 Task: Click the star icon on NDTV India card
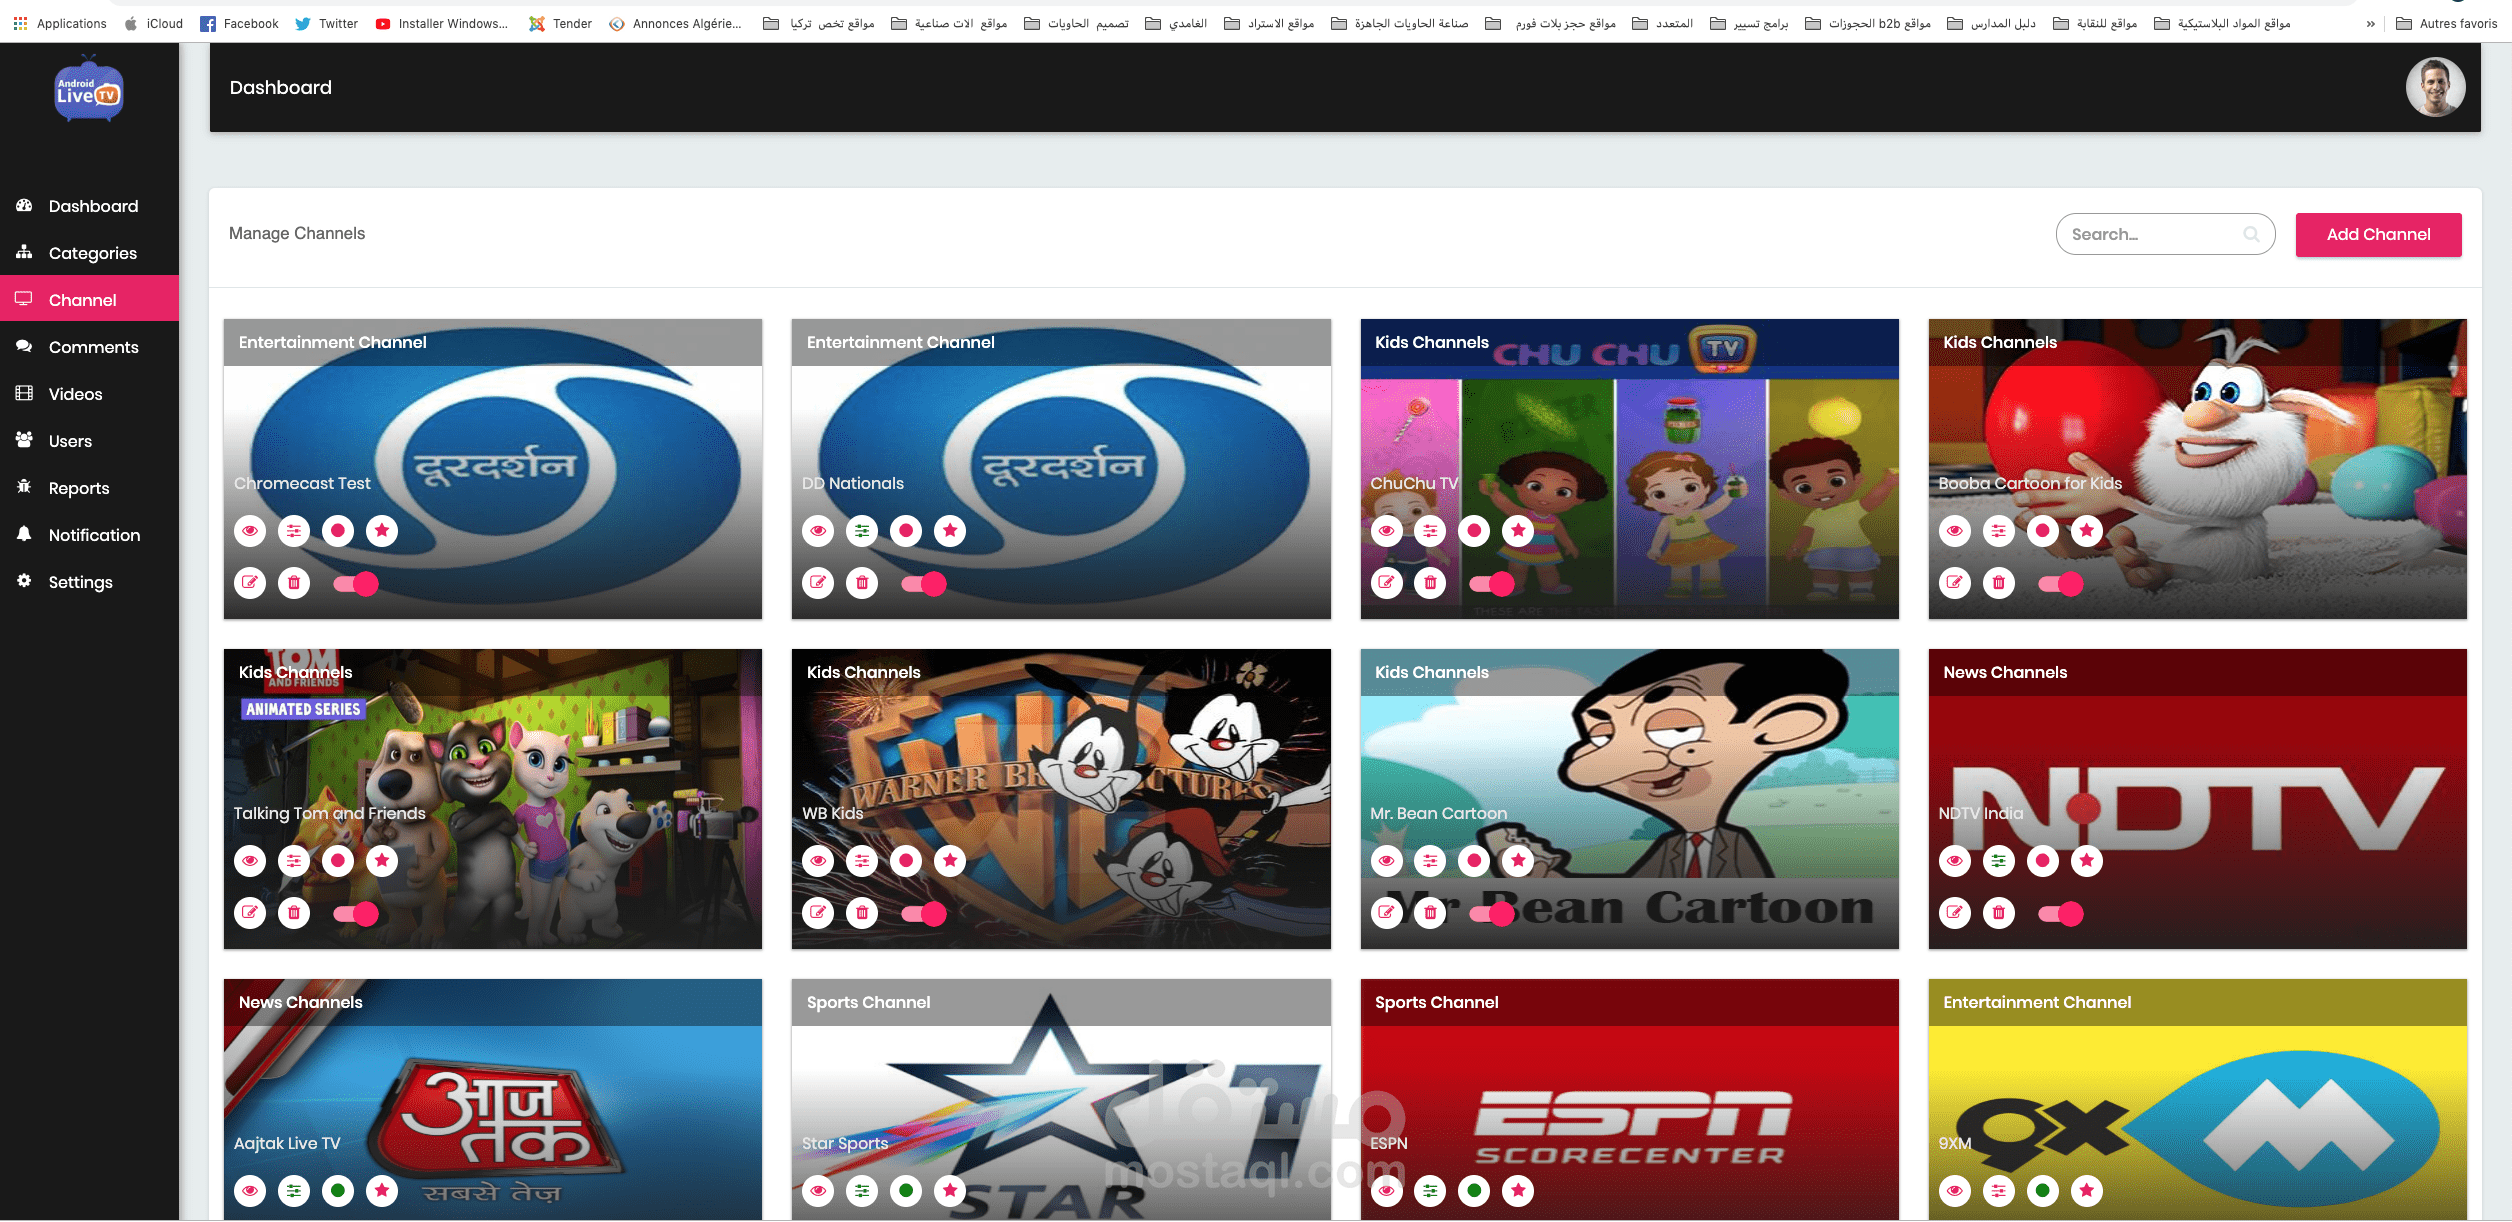click(x=2086, y=861)
